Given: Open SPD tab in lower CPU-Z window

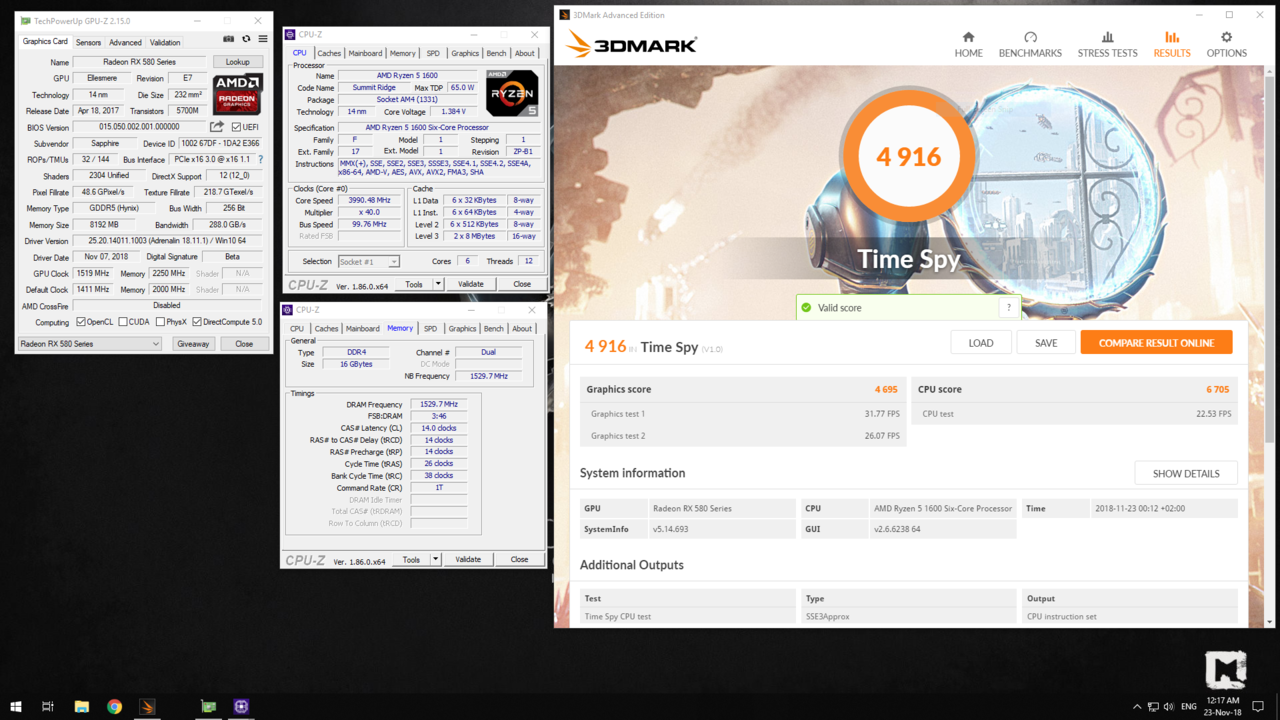Looking at the screenshot, I should [x=430, y=328].
